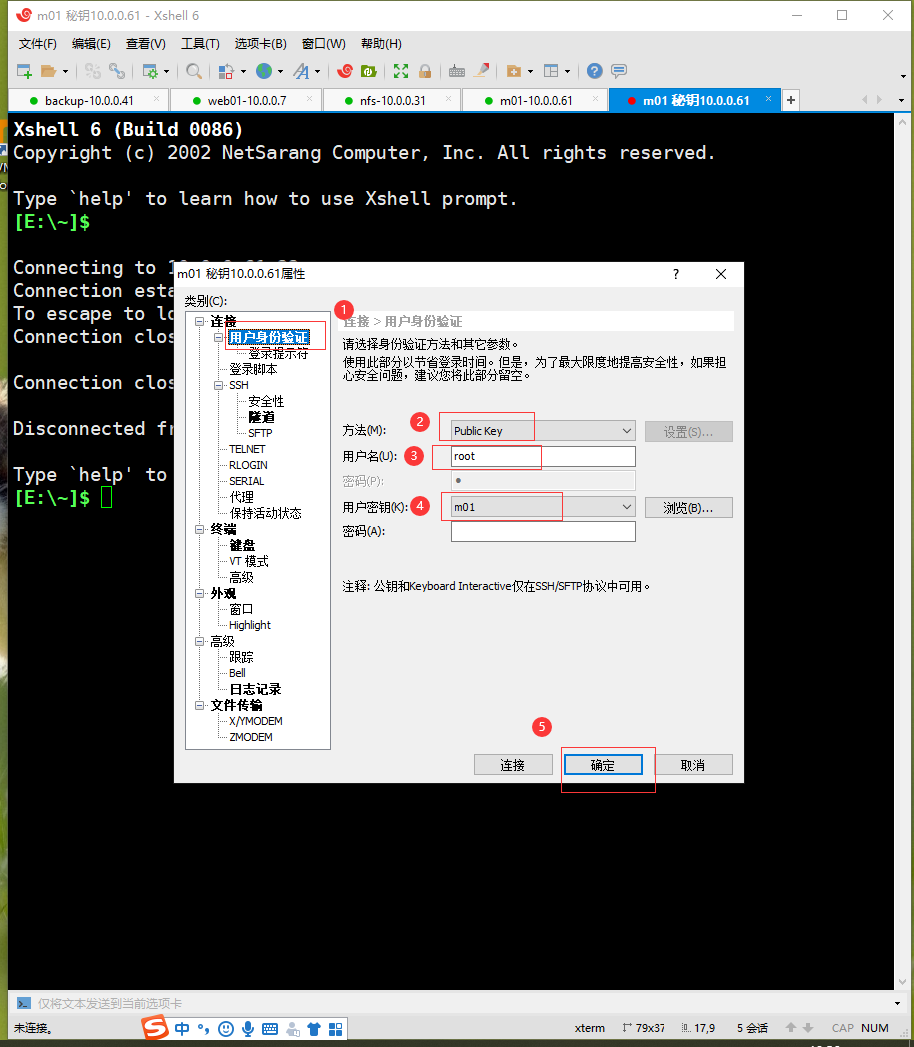Open the 选项卡(B) menu
Viewport: 914px width, 1047px height.
point(260,44)
